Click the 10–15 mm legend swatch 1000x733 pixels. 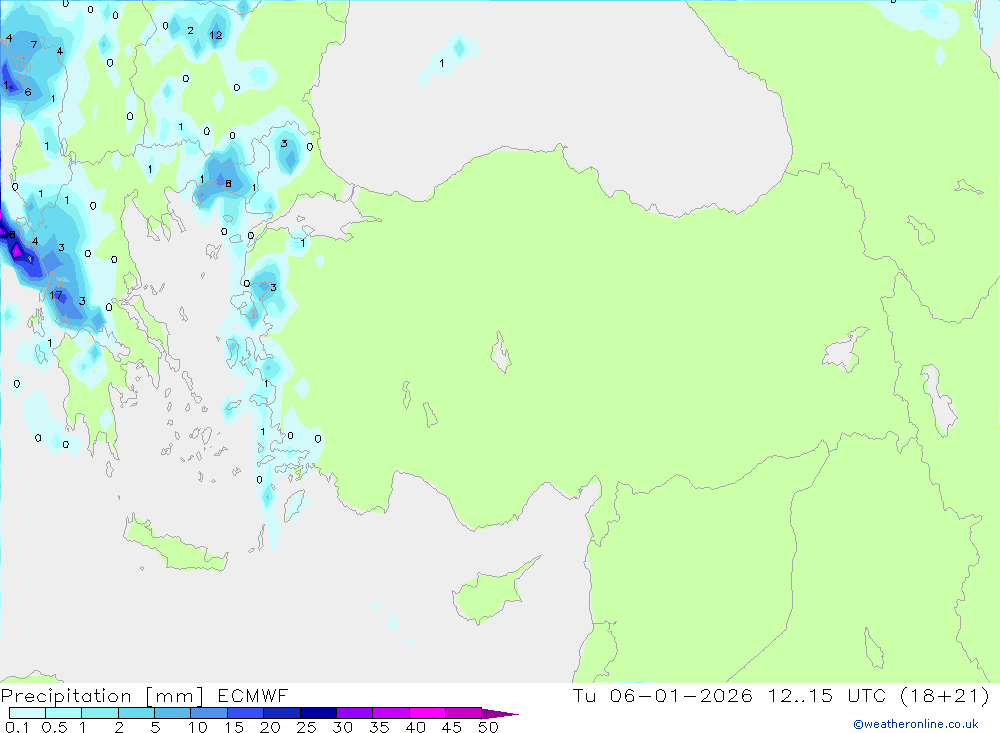coord(209,713)
